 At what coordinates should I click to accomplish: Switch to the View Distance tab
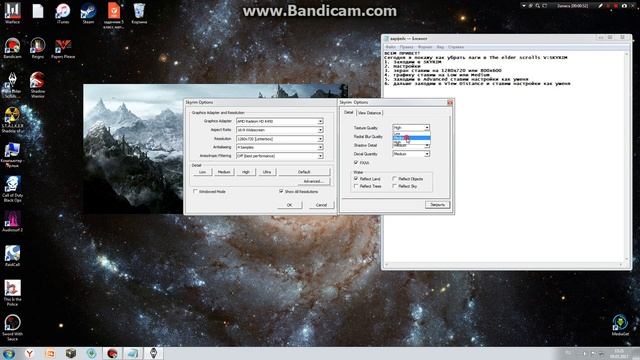point(369,113)
